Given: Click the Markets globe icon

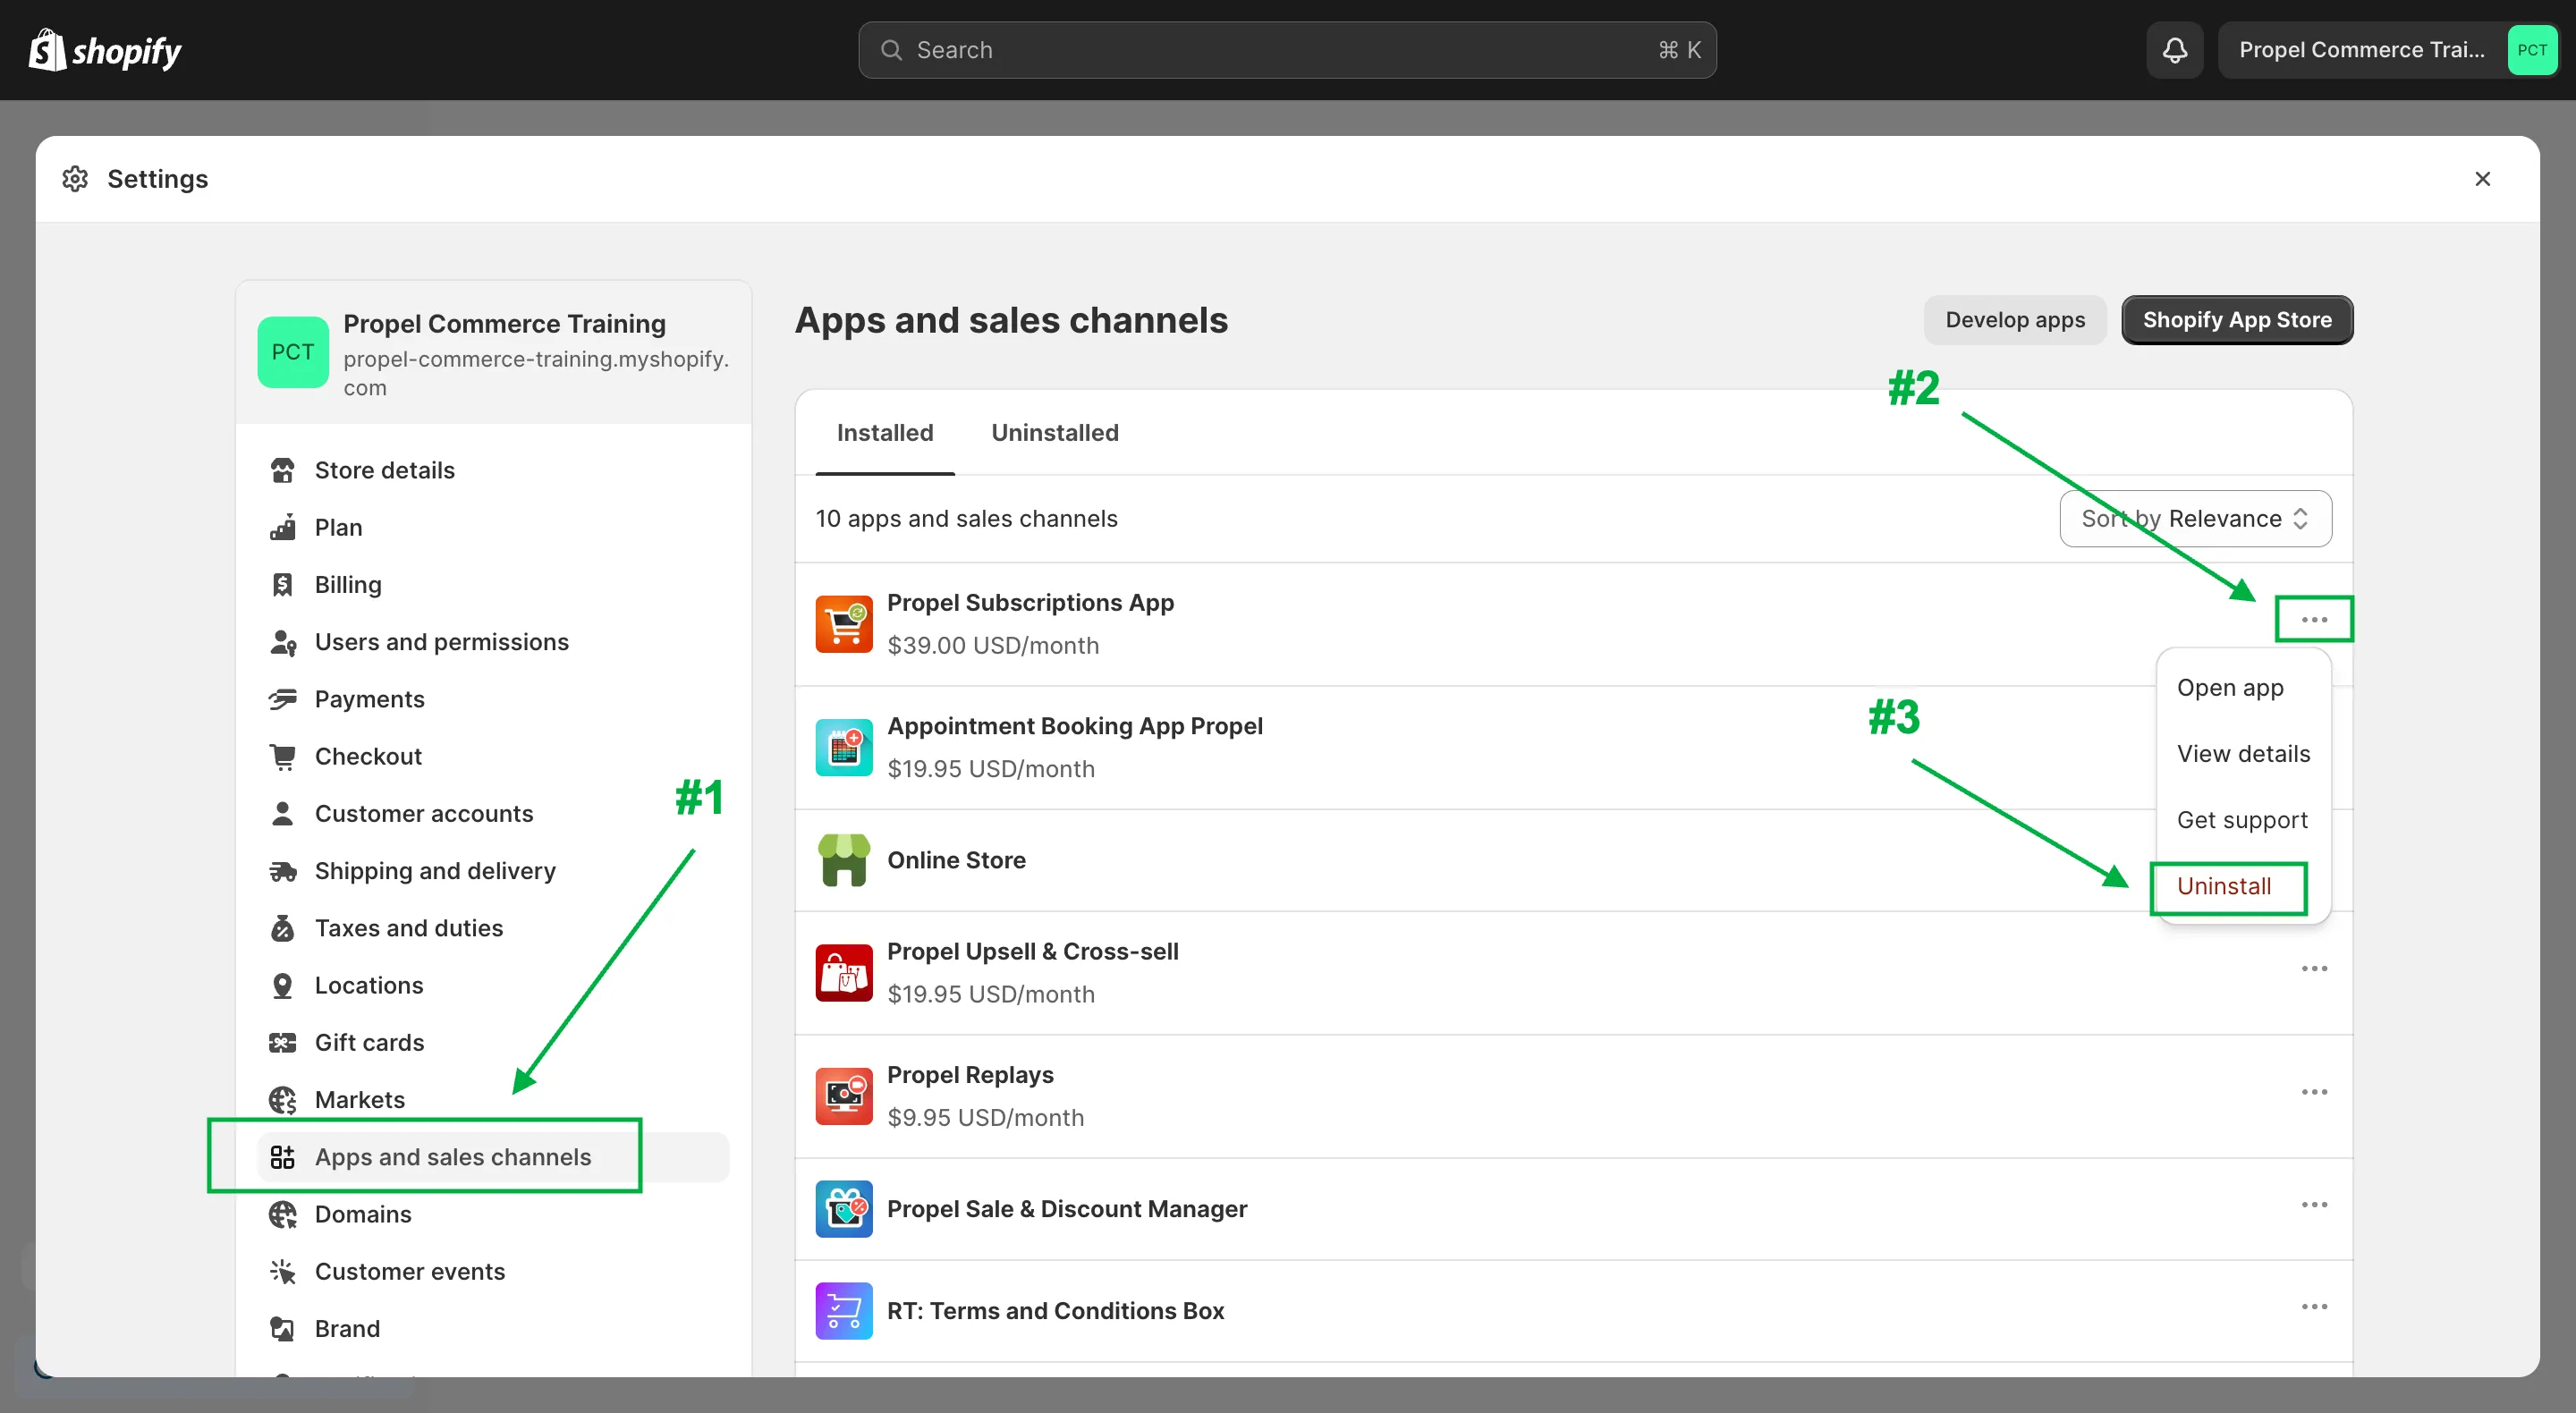Looking at the screenshot, I should coord(283,1100).
